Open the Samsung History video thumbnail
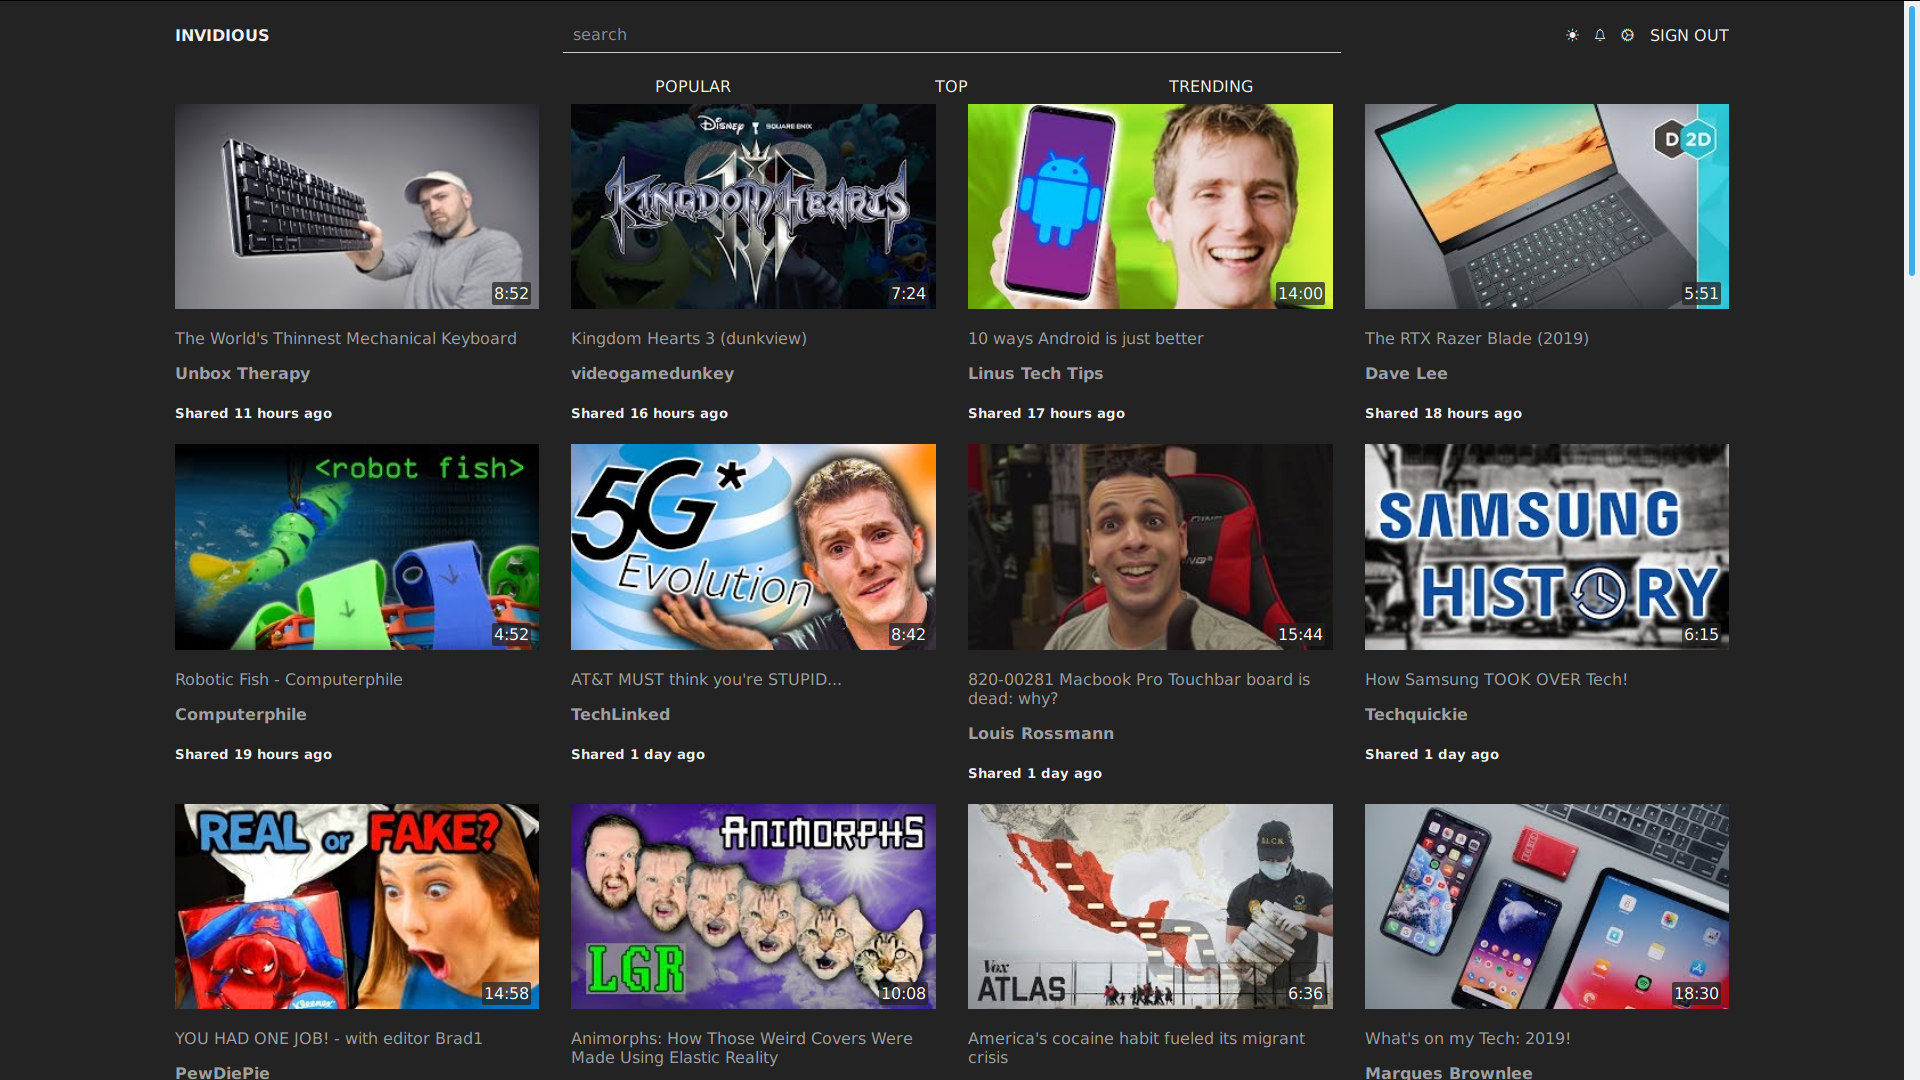 tap(1546, 547)
